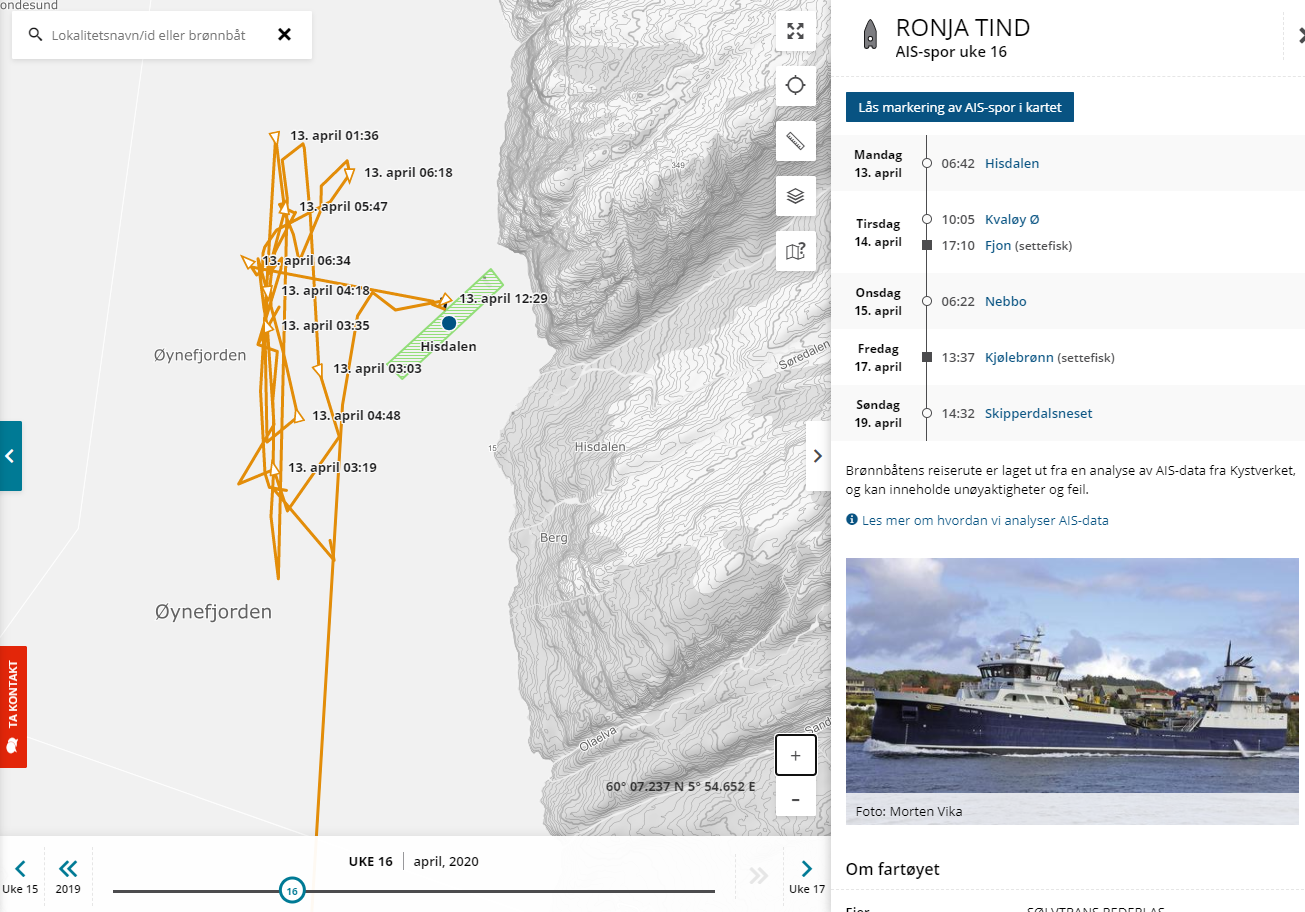Jump back to year 2019

point(68,876)
